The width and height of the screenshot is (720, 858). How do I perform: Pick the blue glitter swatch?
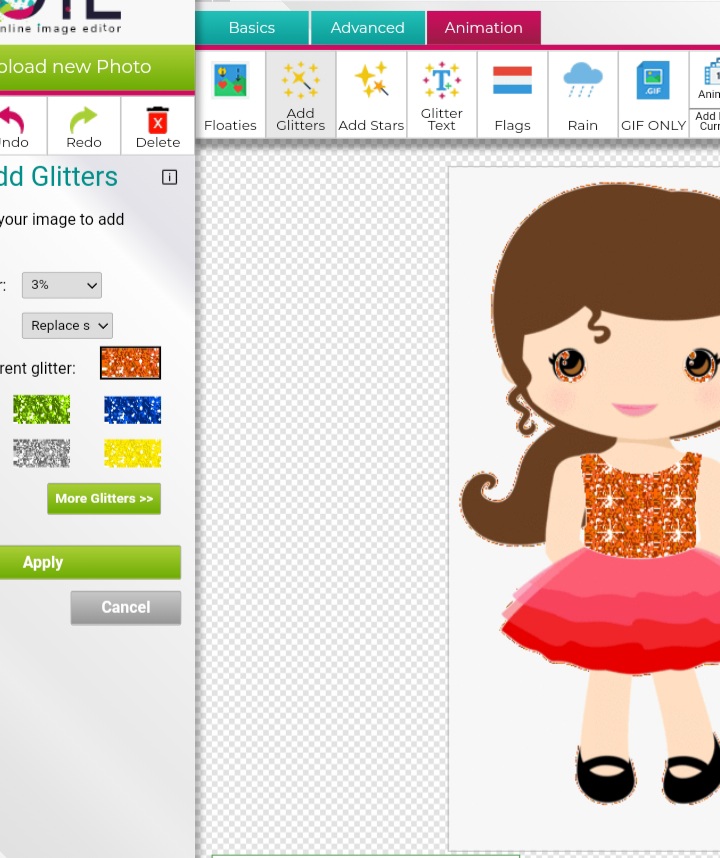click(132, 410)
